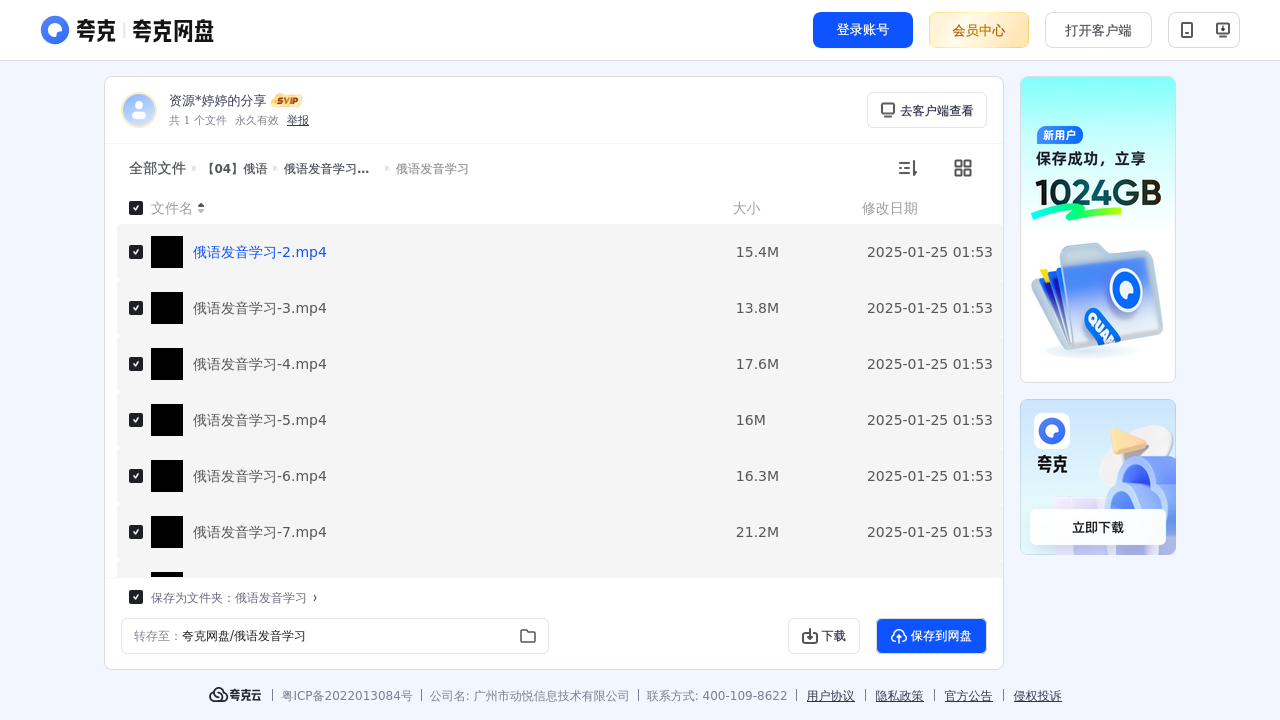
Task: Click the 夸克云 logo in footer
Action: [235, 695]
